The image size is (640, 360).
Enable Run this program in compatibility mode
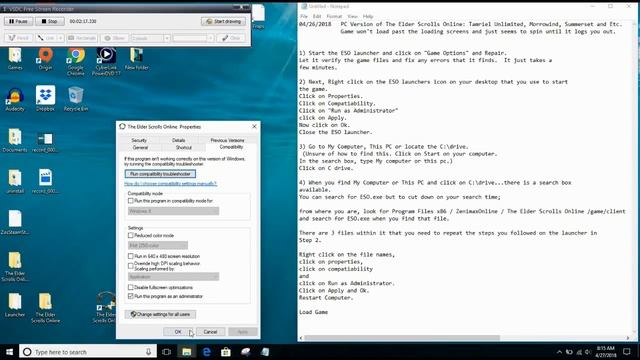pyautogui.click(x=131, y=201)
